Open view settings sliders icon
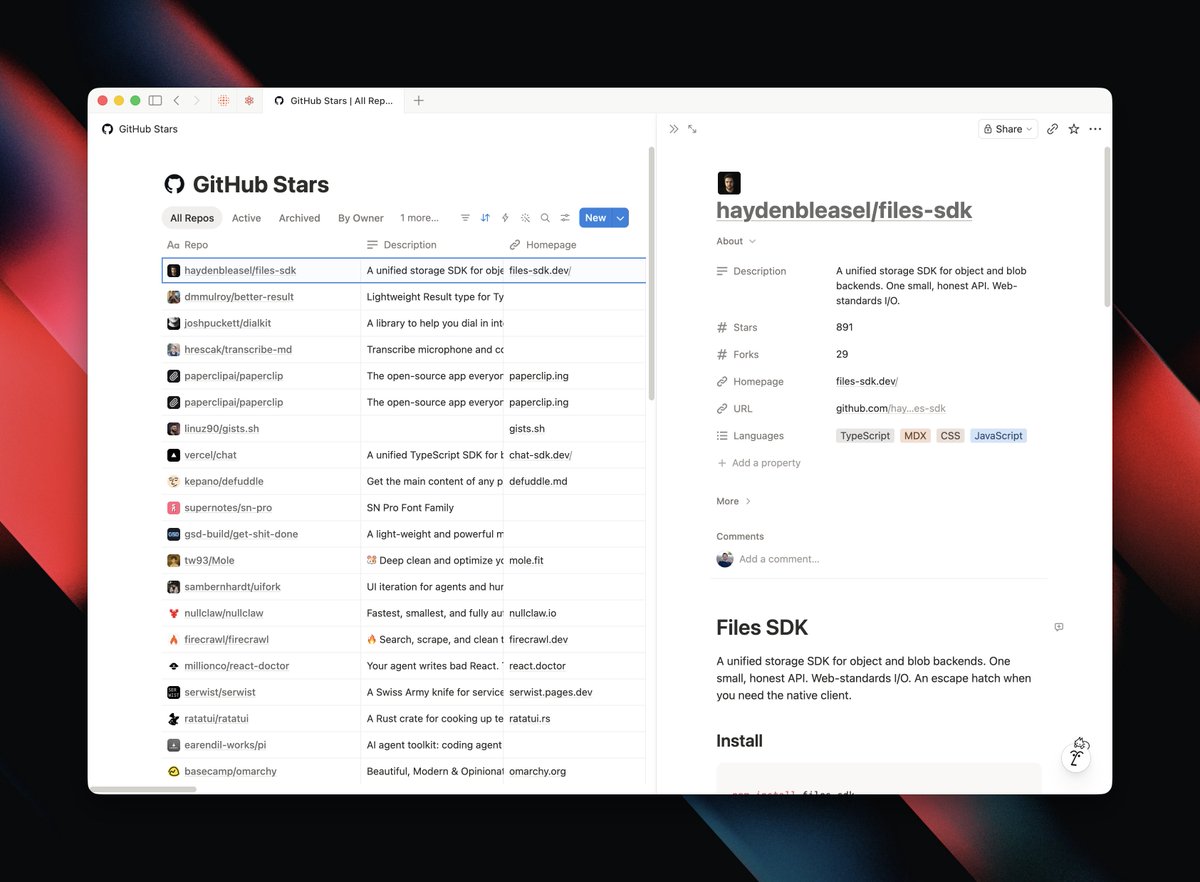1200x882 pixels. [565, 218]
